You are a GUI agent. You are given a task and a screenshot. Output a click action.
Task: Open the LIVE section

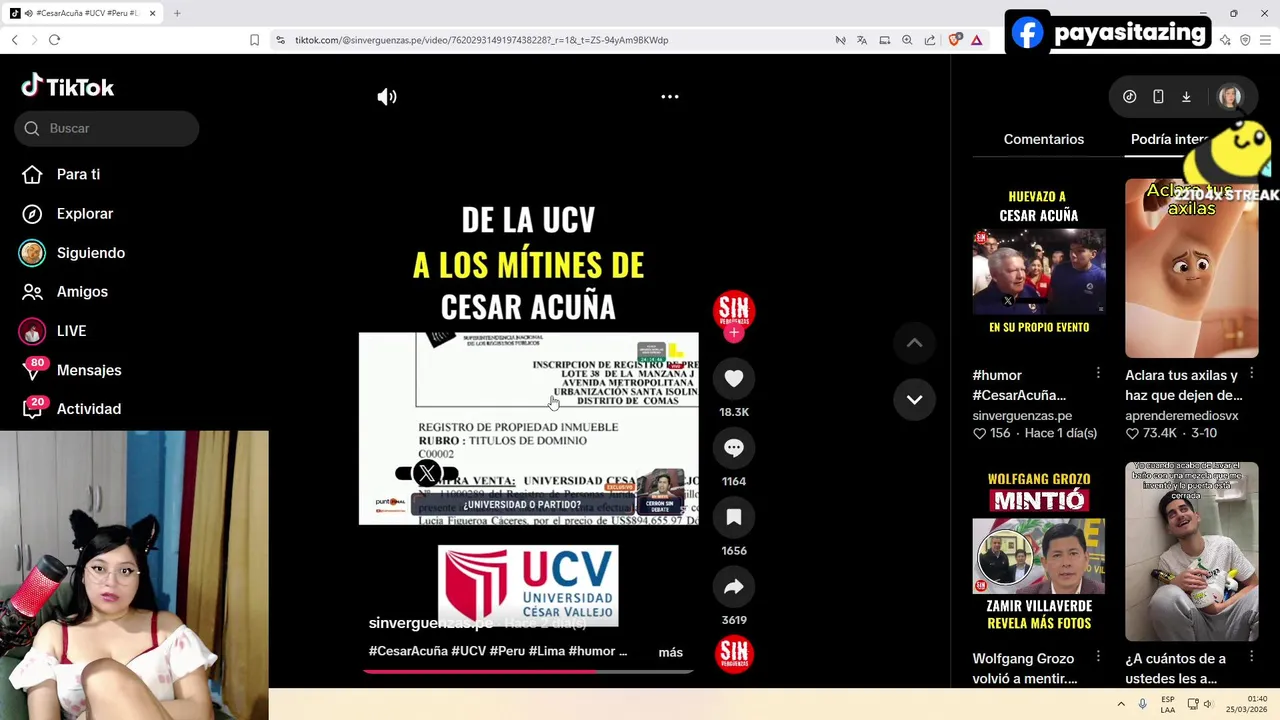pyautogui.click(x=54, y=331)
